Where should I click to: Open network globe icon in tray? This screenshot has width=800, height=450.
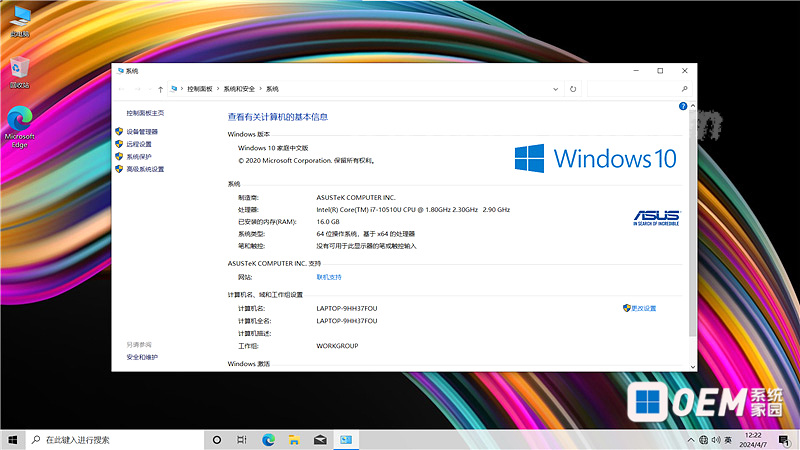(703, 440)
